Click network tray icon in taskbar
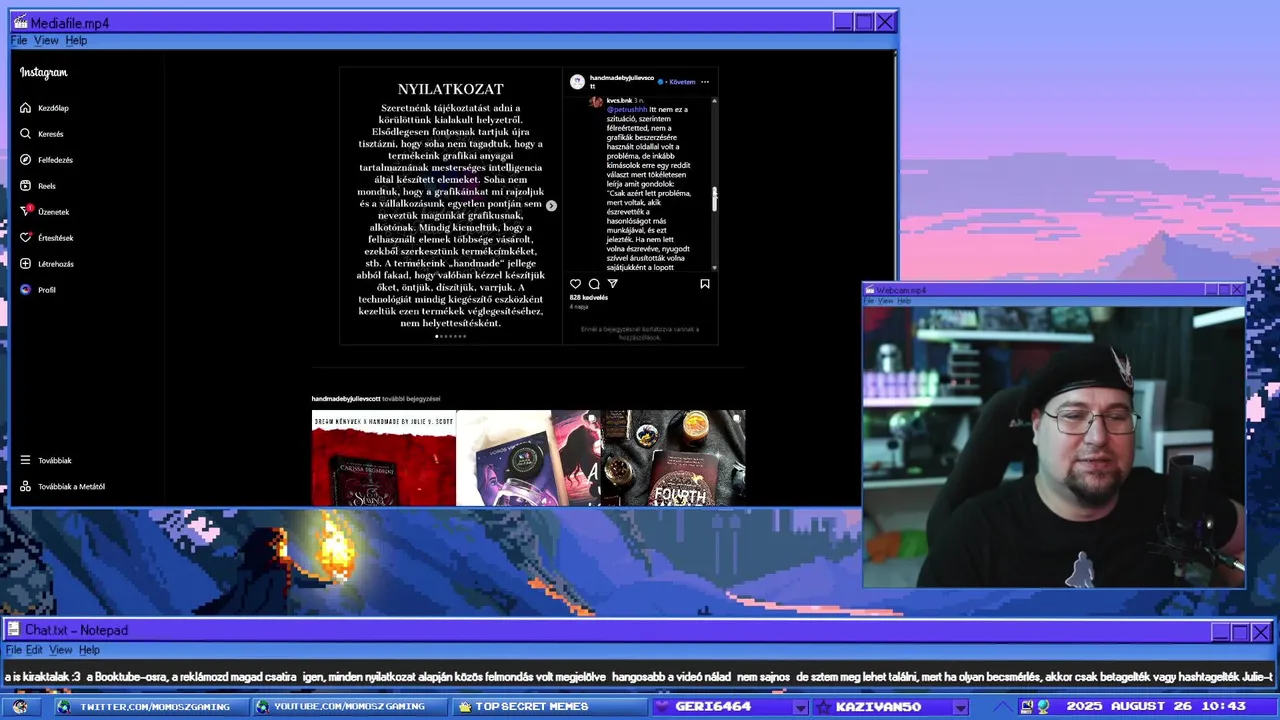 (x=1043, y=706)
